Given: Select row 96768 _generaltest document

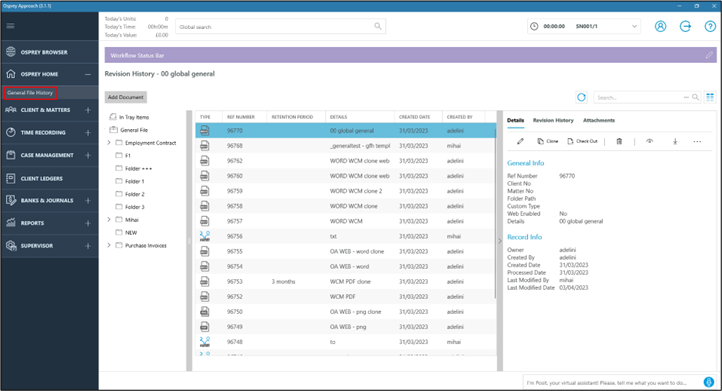Looking at the screenshot, I should pyautogui.click(x=345, y=146).
